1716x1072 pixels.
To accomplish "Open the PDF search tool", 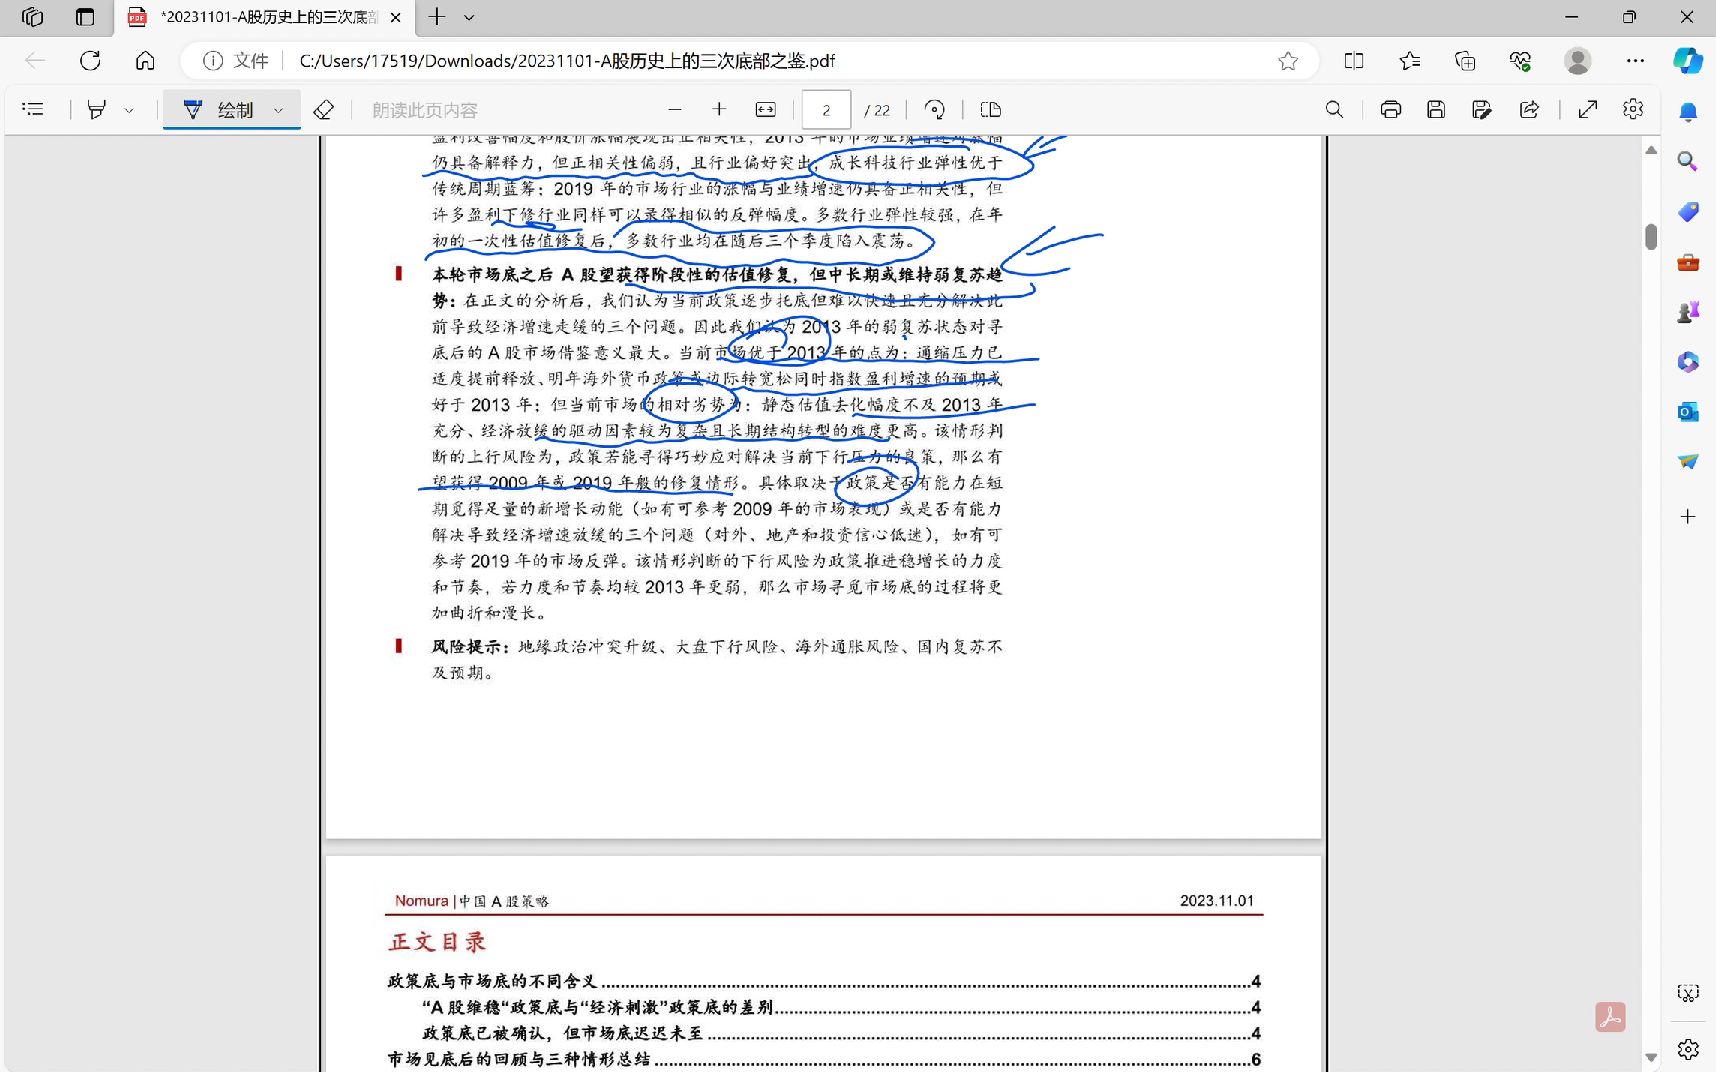I will 1334,110.
